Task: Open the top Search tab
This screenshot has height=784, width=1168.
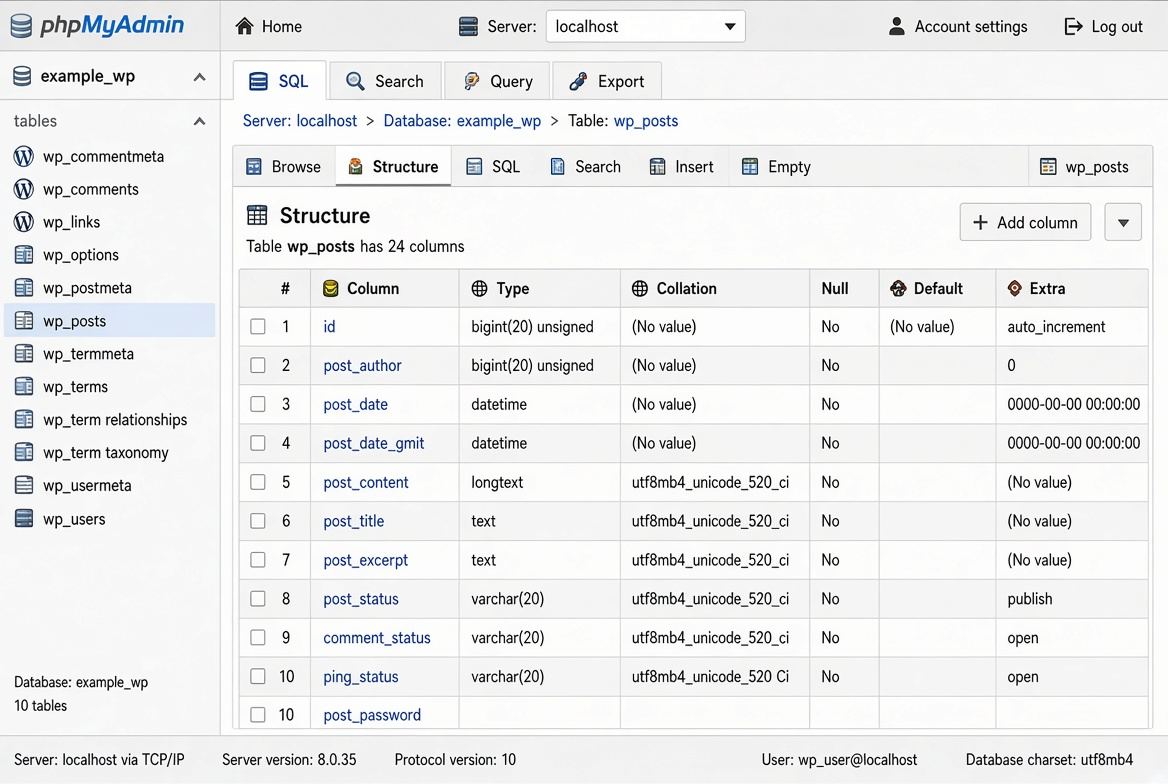Action: [386, 81]
